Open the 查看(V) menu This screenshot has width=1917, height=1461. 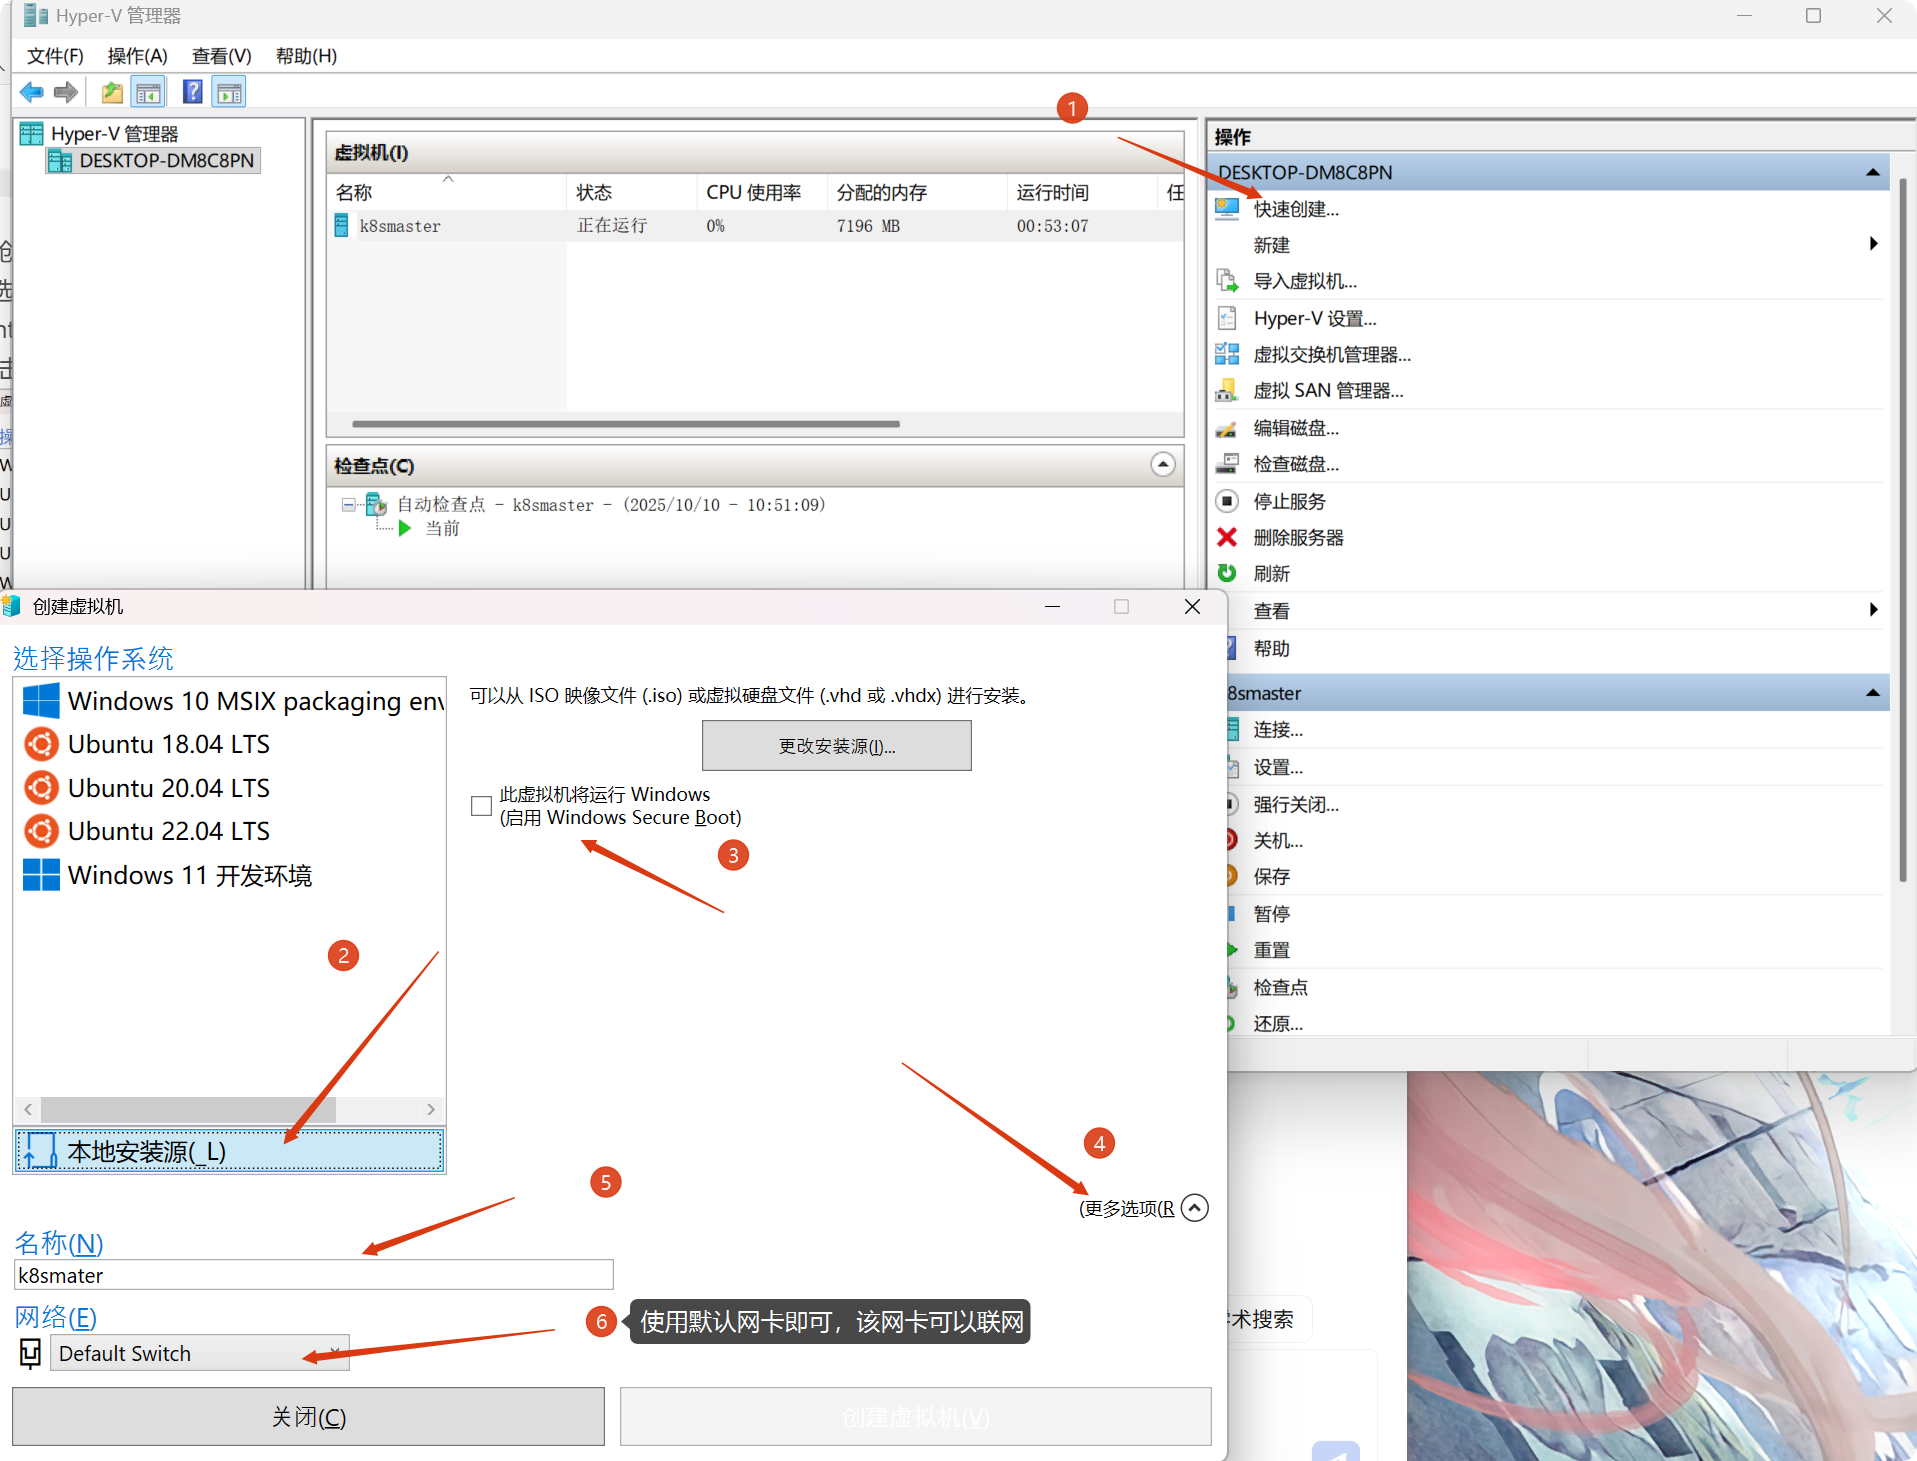pyautogui.click(x=221, y=56)
